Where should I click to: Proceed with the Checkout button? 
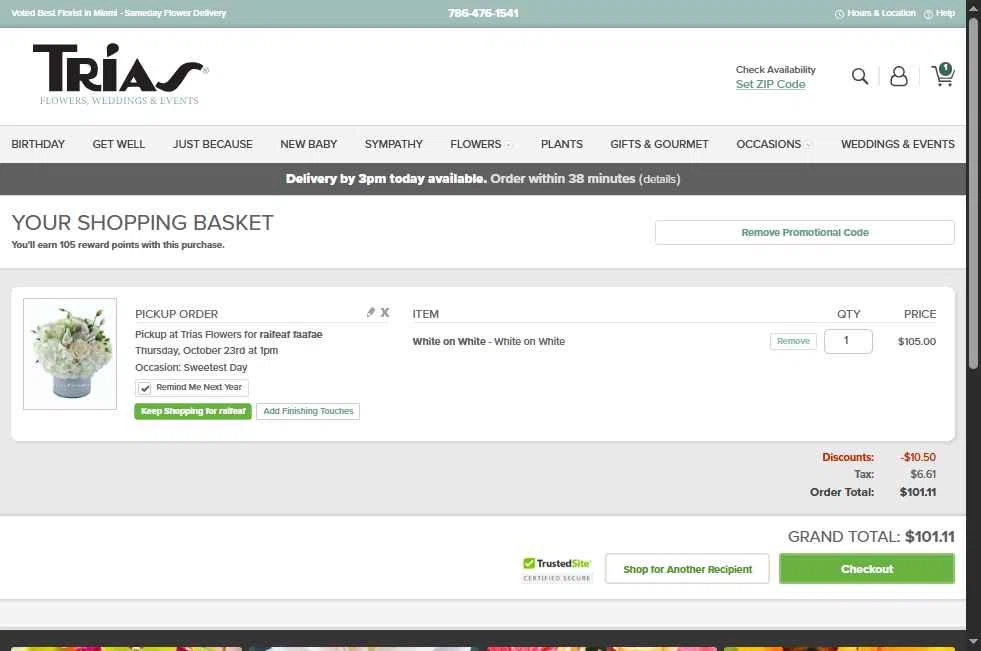[x=867, y=569]
